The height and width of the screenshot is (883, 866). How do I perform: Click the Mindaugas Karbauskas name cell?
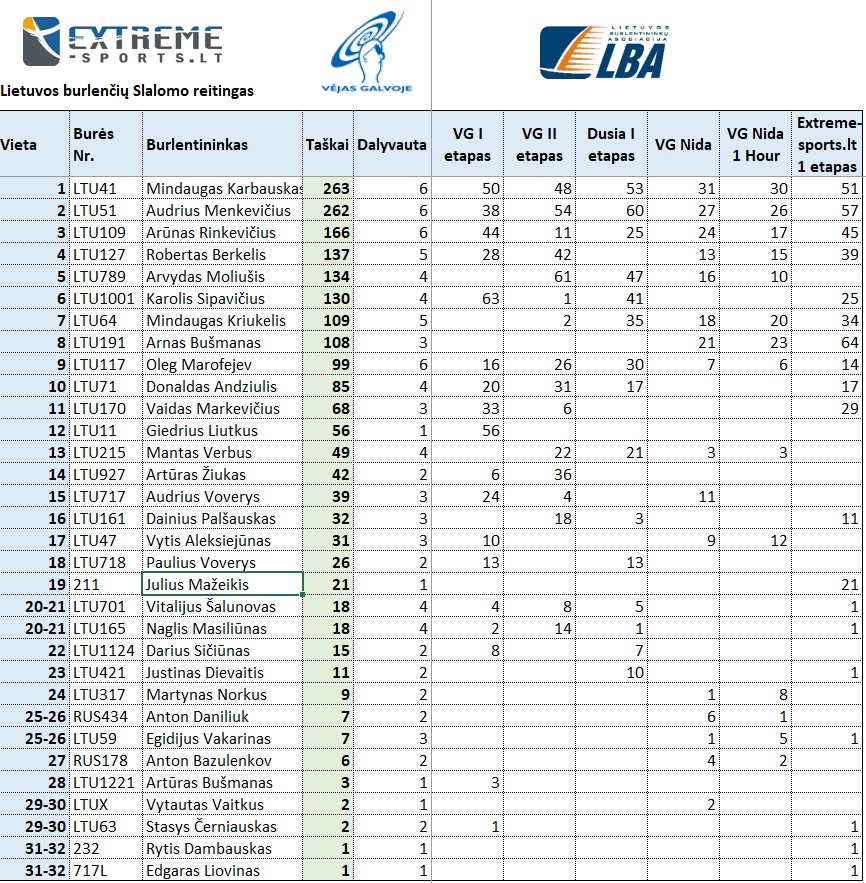tap(222, 188)
